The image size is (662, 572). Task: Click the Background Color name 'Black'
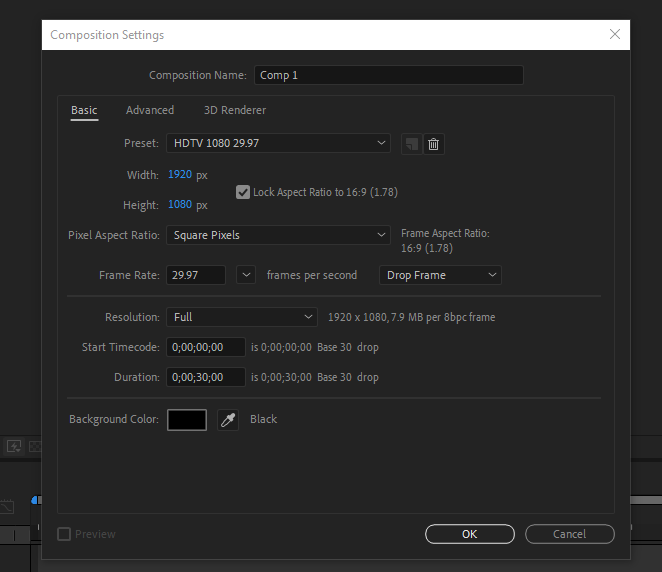coord(263,419)
